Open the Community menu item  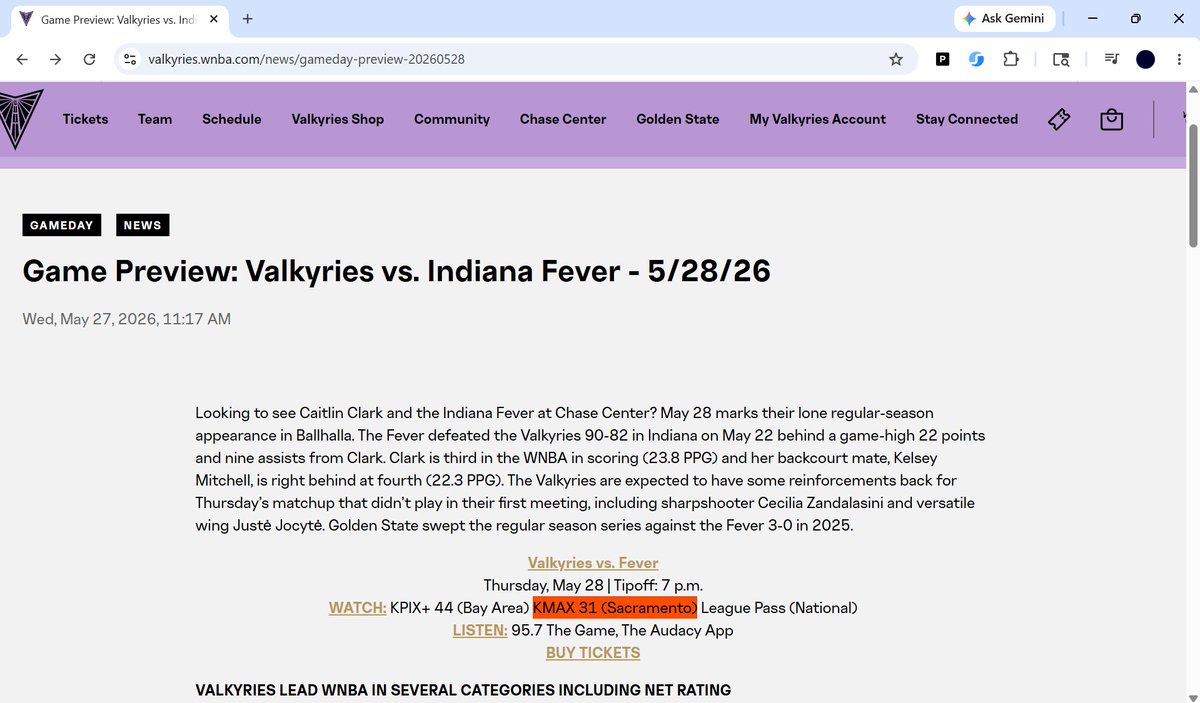tap(452, 119)
